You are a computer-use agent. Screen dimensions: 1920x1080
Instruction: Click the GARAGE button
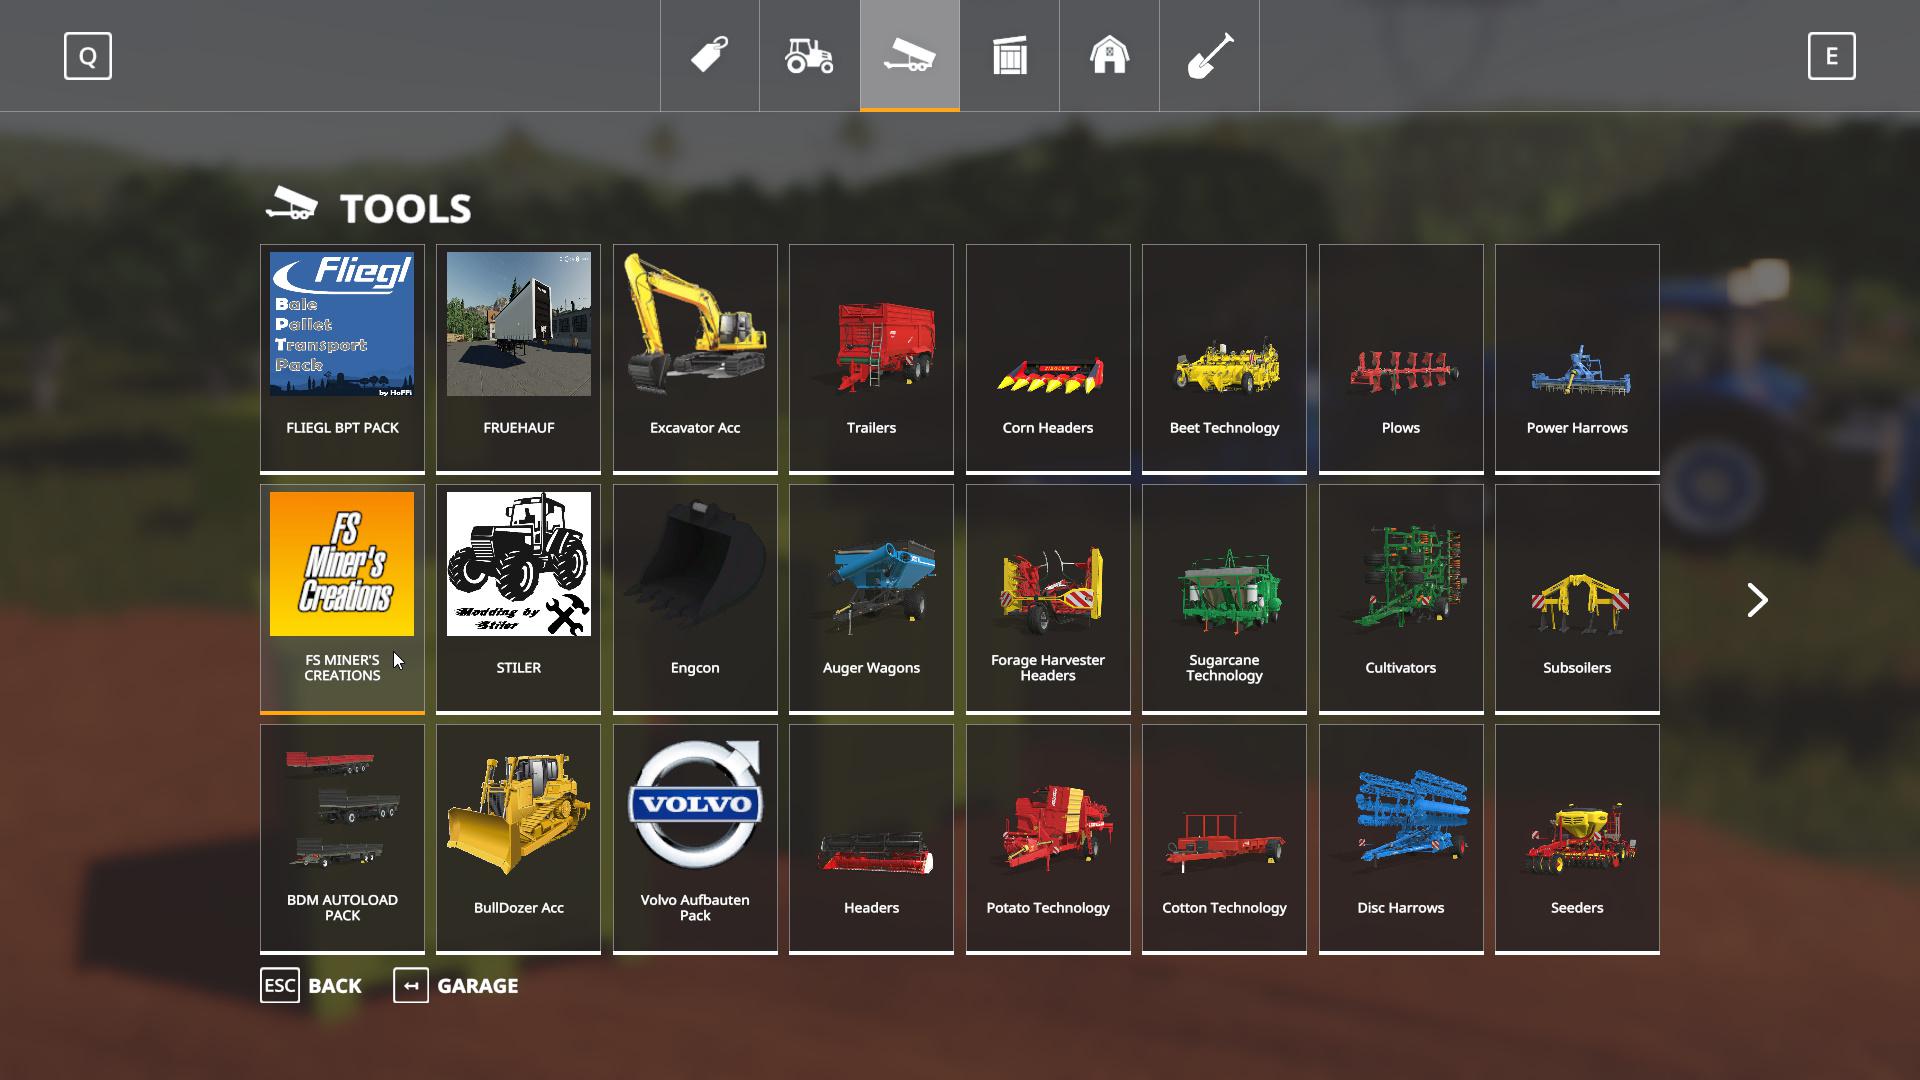pos(456,985)
